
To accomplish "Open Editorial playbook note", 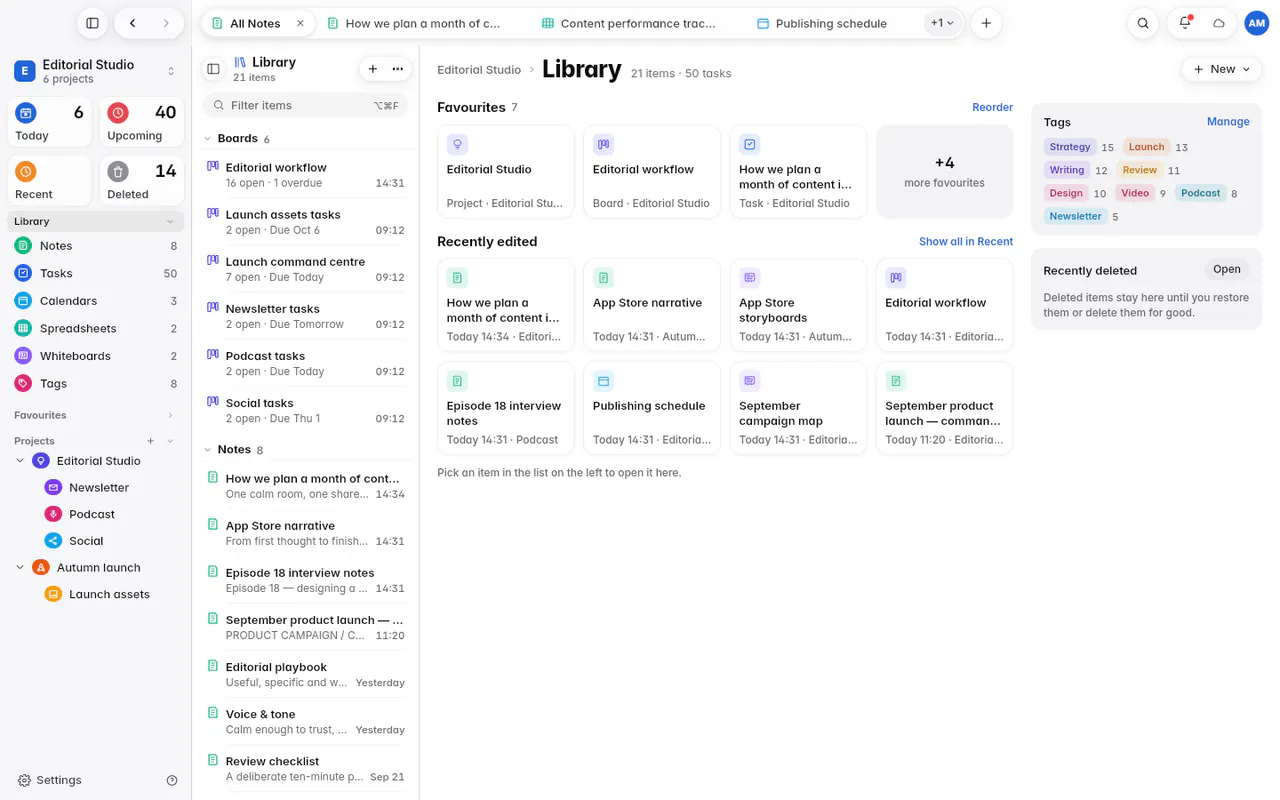I will 305,674.
